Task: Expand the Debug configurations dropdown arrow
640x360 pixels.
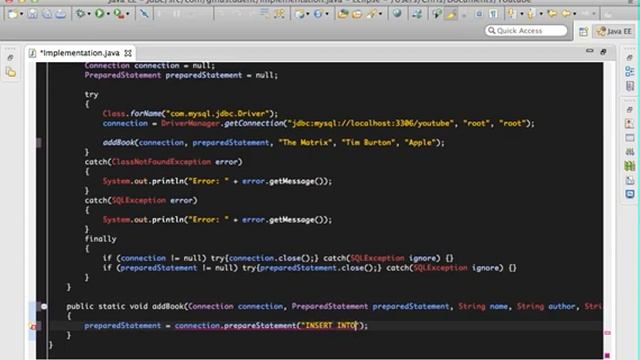Action: pyautogui.click(x=89, y=14)
